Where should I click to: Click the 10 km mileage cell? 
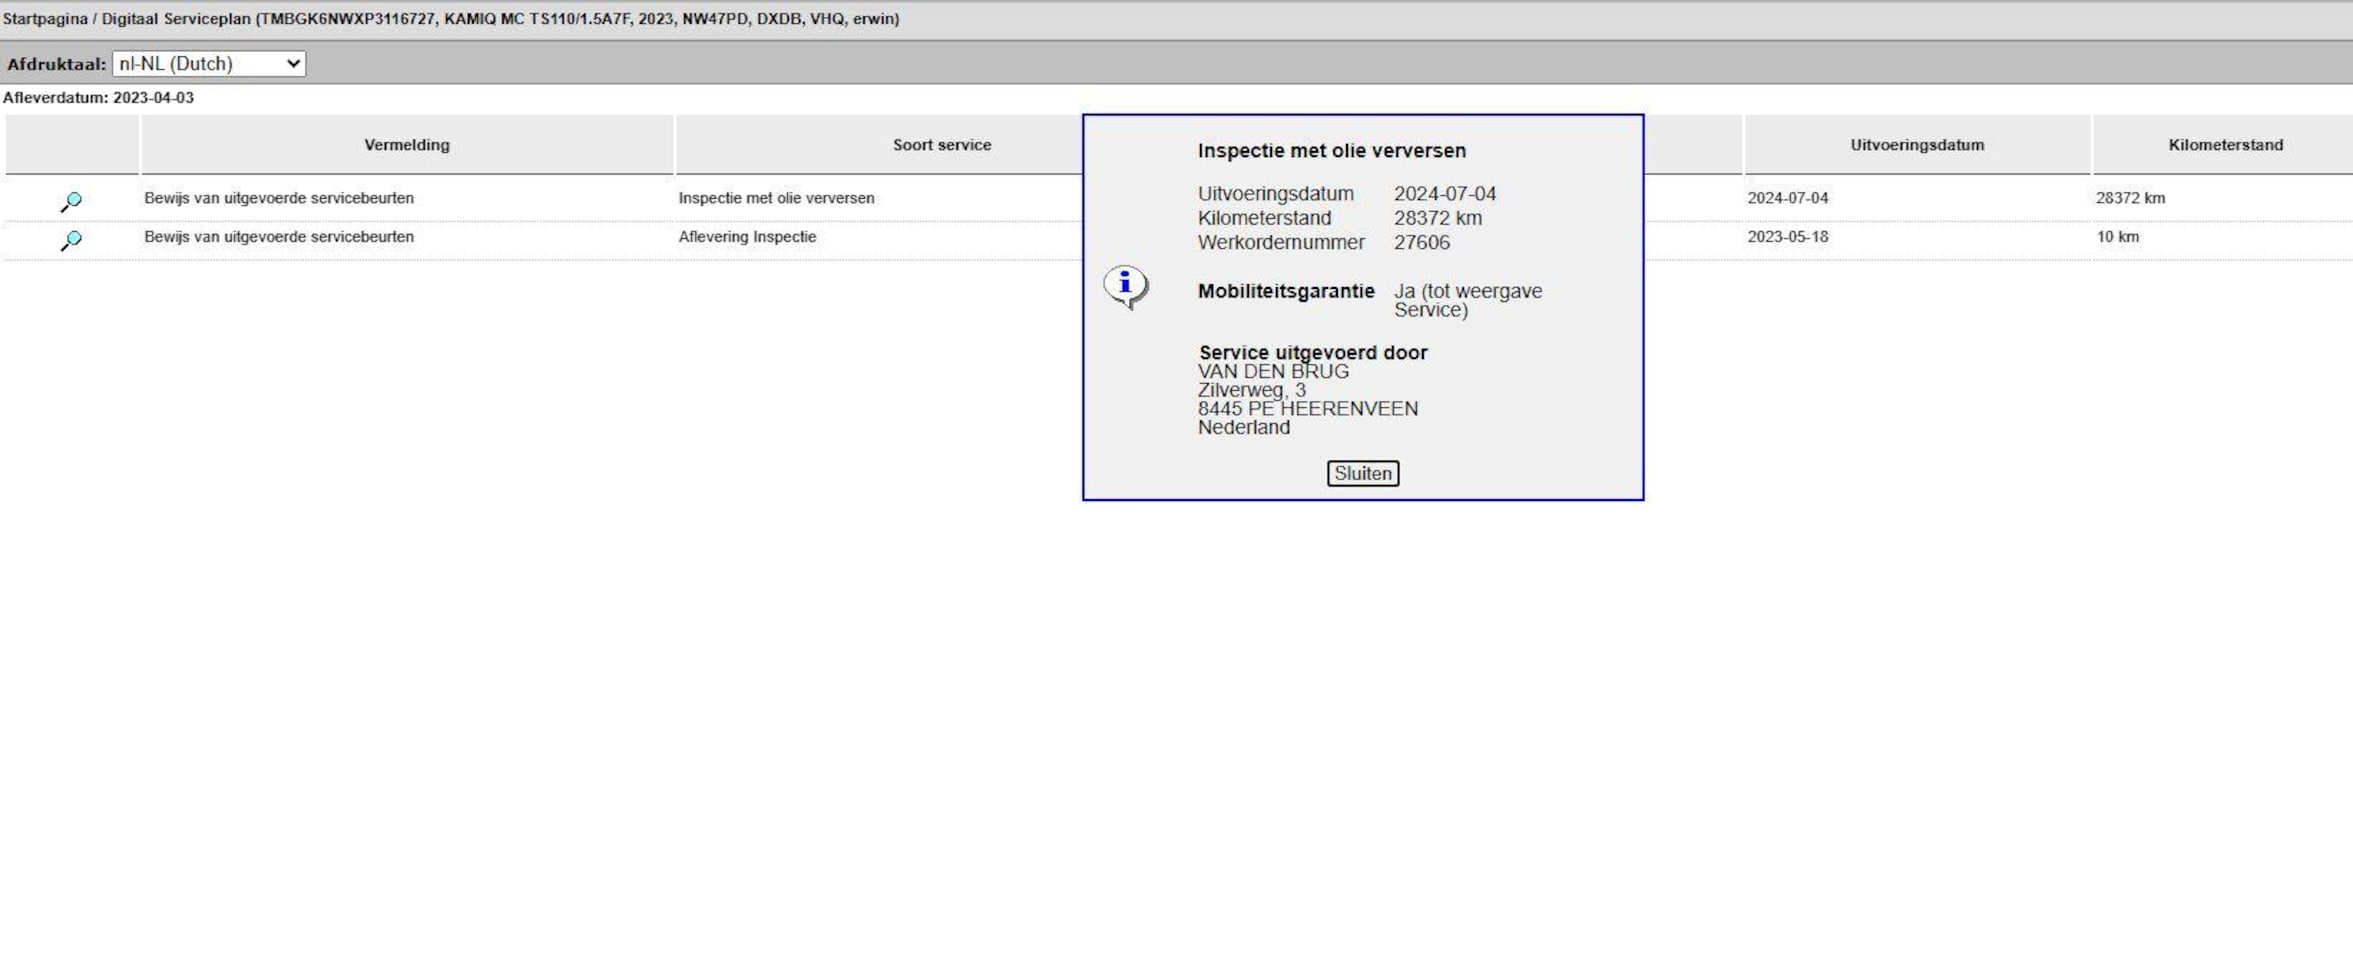point(2117,237)
